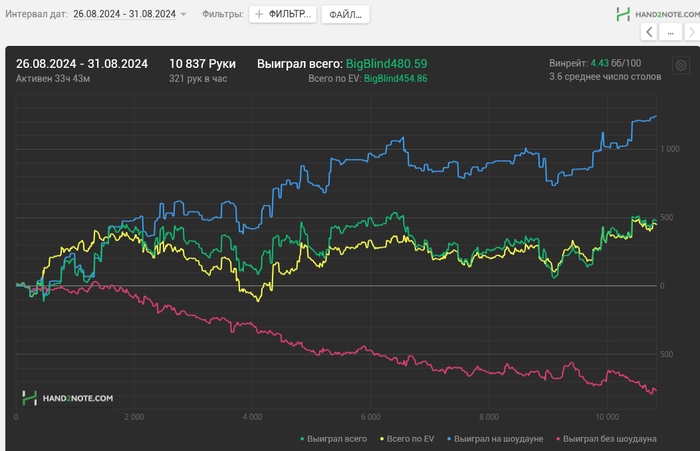Click the blue showdown line peak on chart
Screen dimensions: 700x451
click(x=654, y=117)
